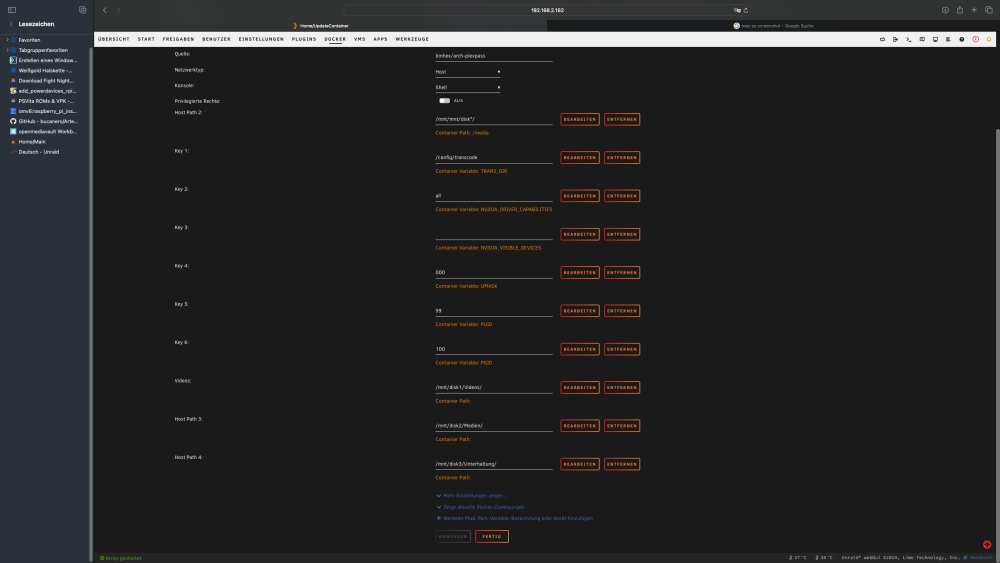1000x563 pixels.
Task: Click BEARBEITEN for Host Path 2
Action: (x=580, y=119)
